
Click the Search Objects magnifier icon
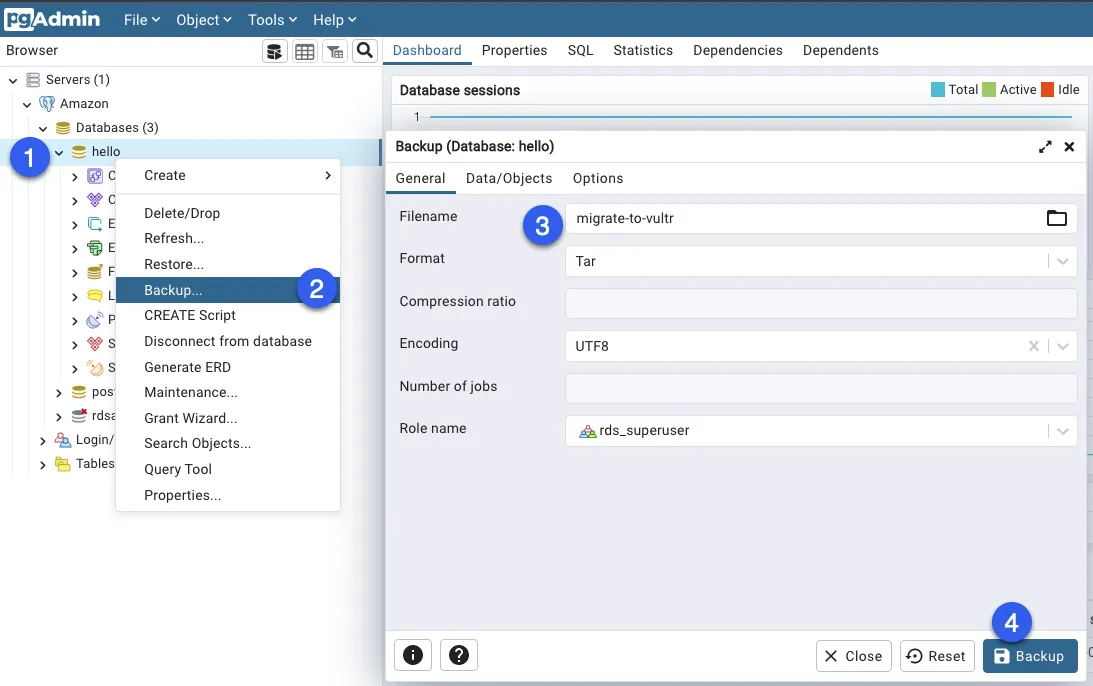point(365,50)
